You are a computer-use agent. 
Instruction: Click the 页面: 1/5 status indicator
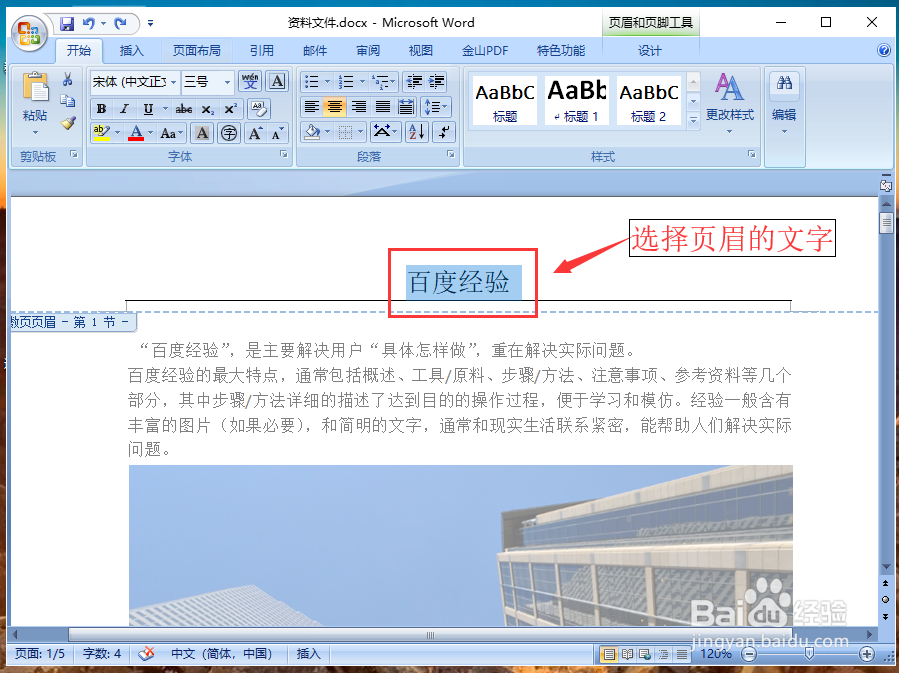click(x=38, y=653)
